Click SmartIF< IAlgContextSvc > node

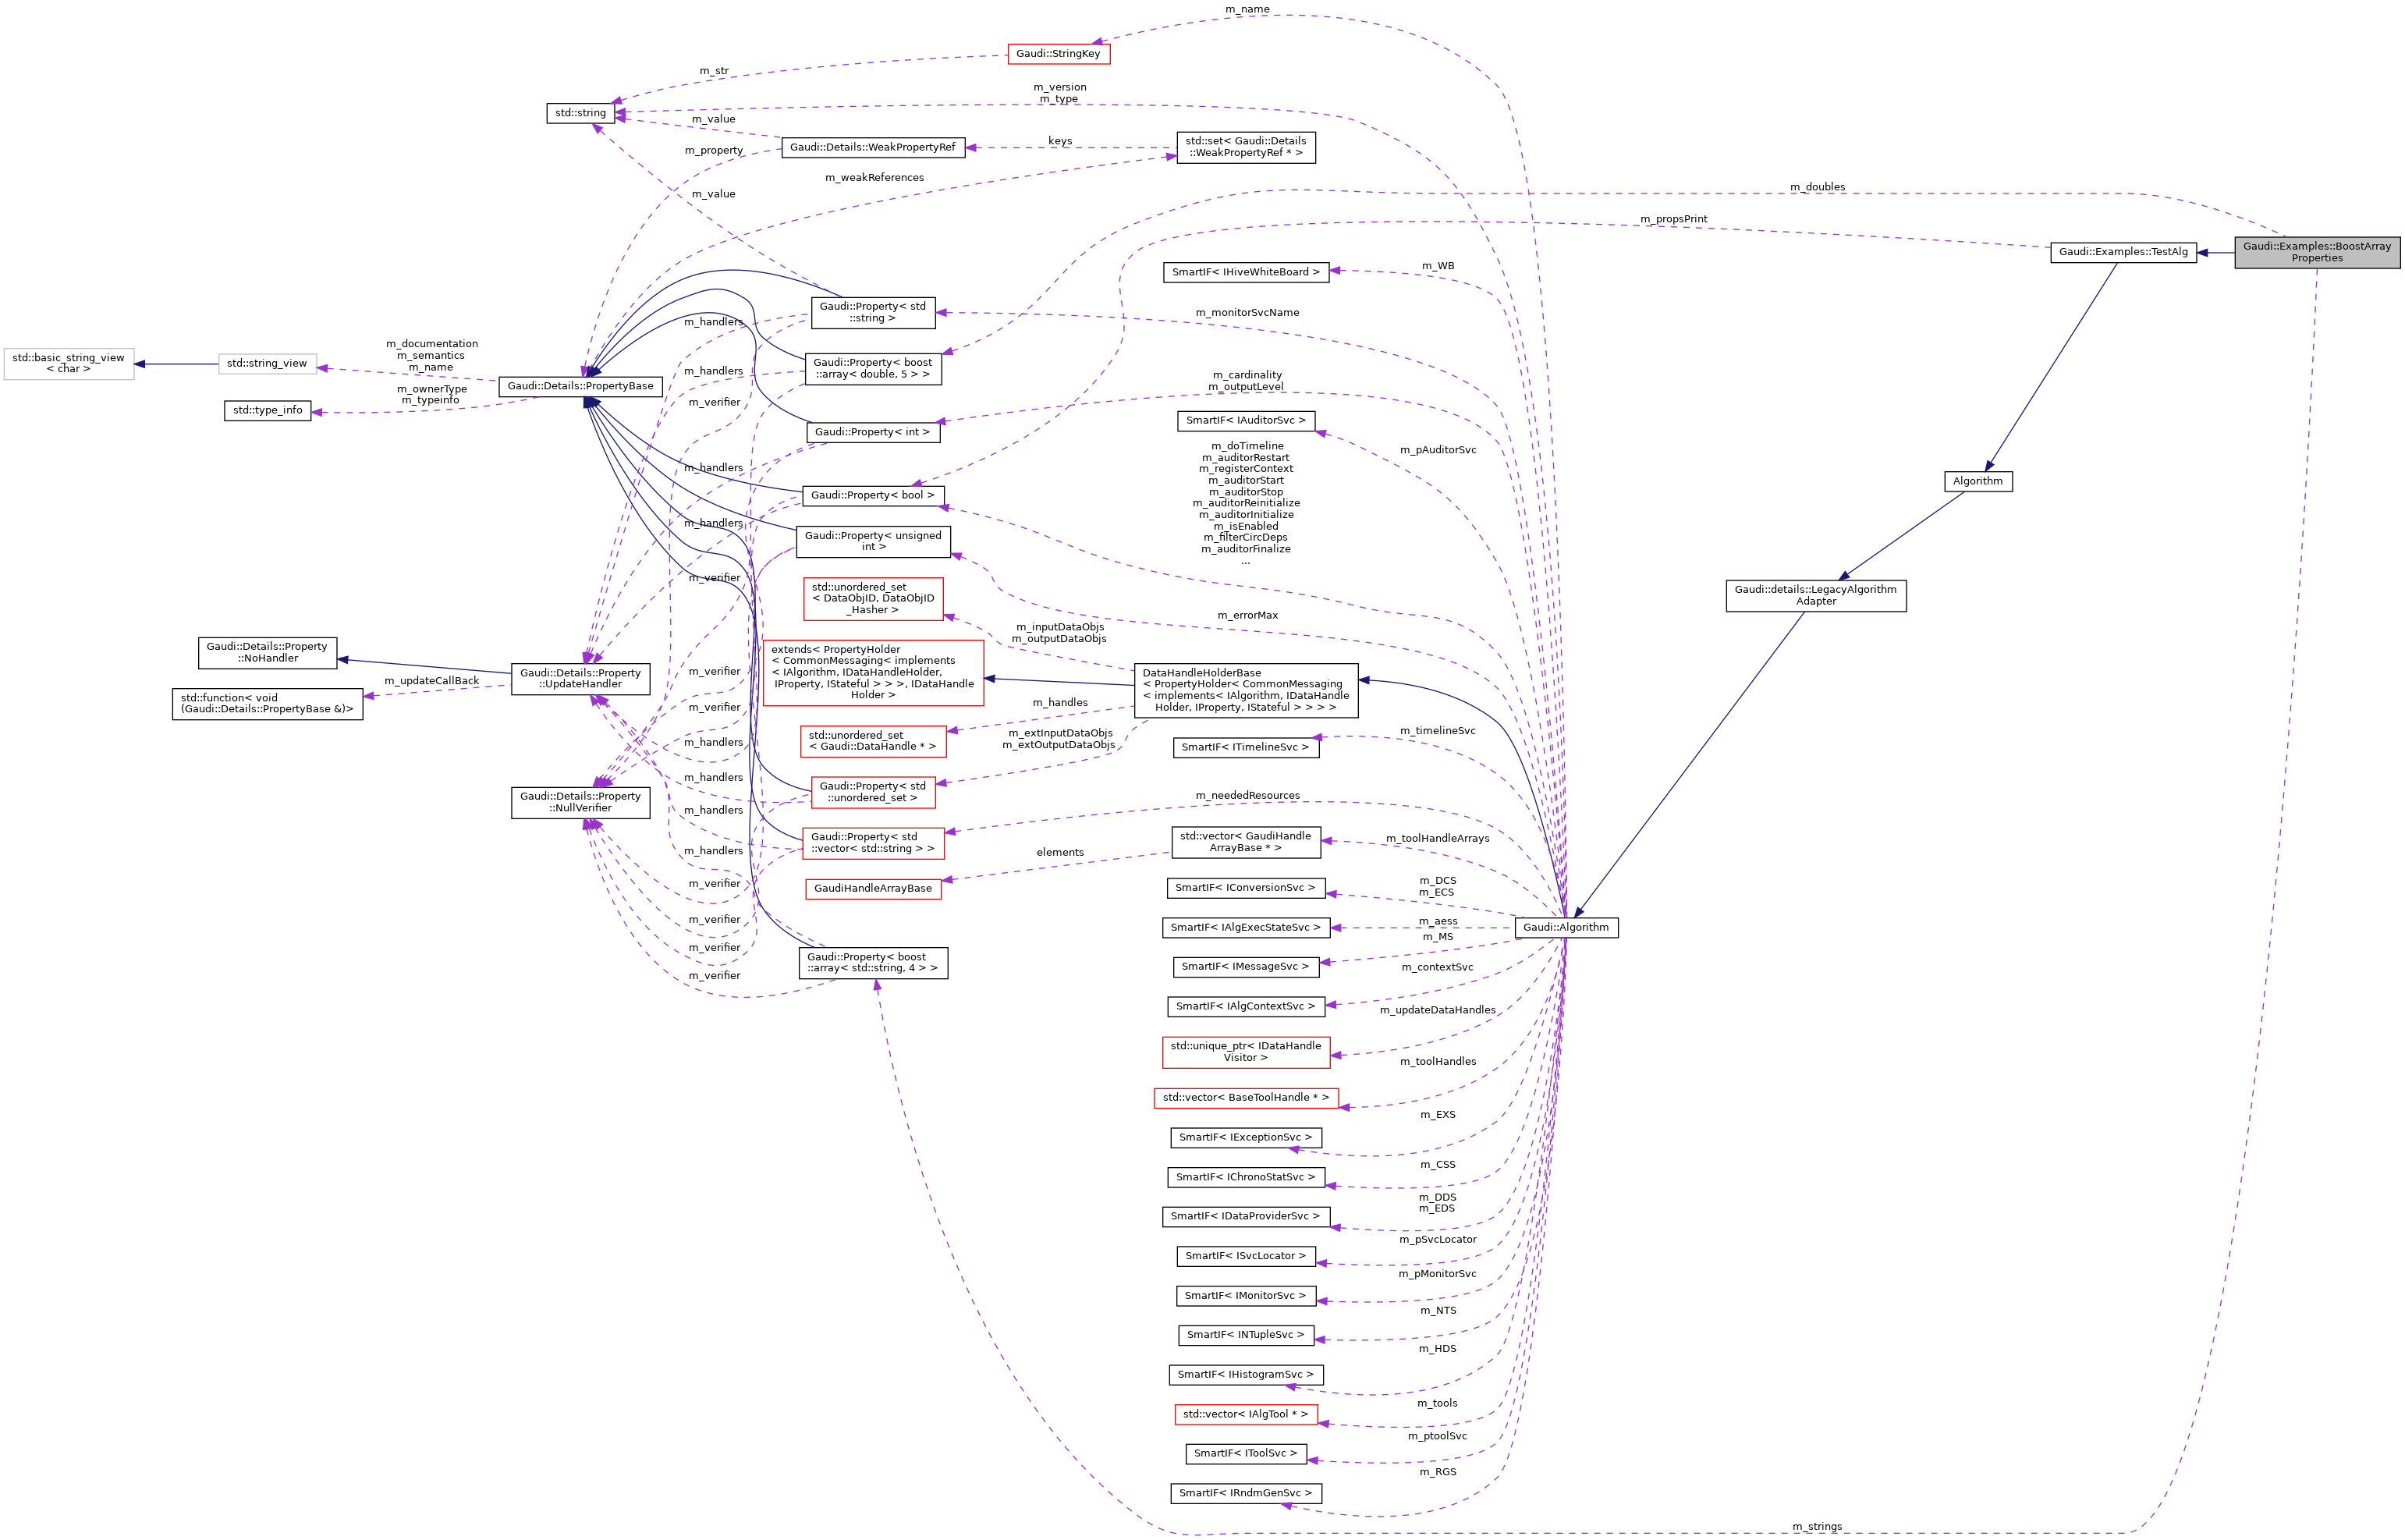[1246, 1007]
